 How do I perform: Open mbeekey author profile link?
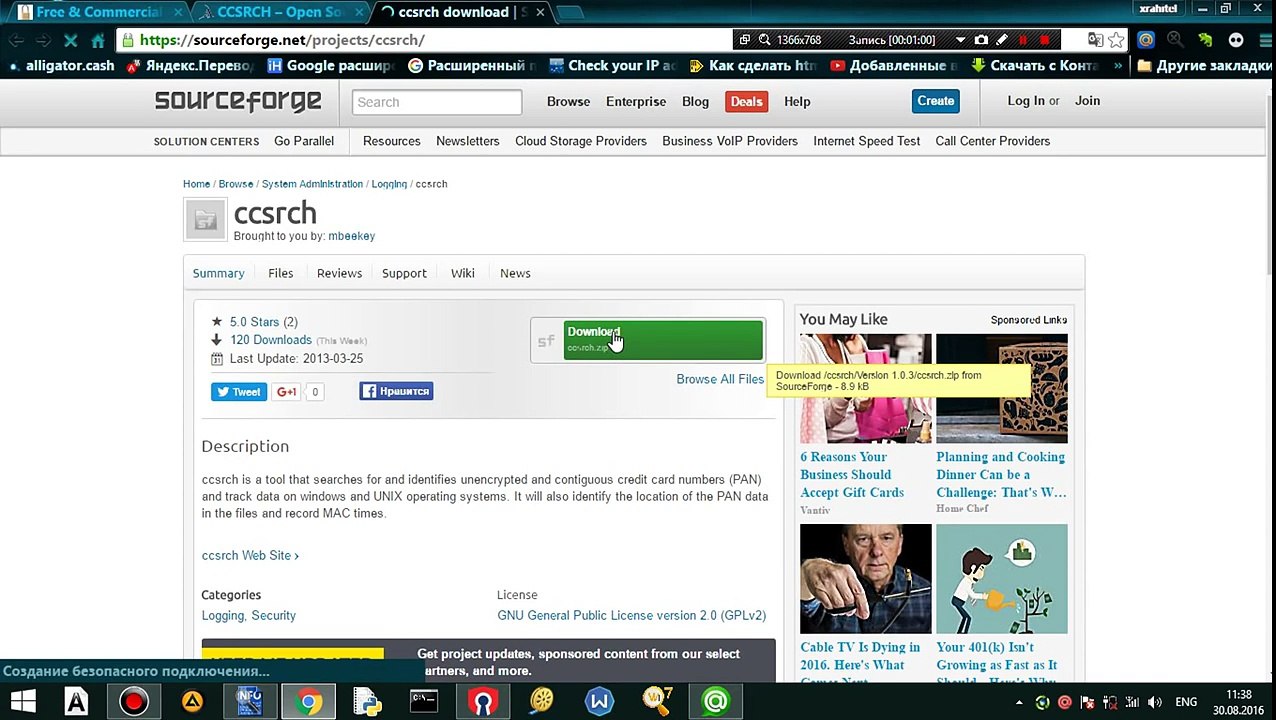tap(351, 236)
